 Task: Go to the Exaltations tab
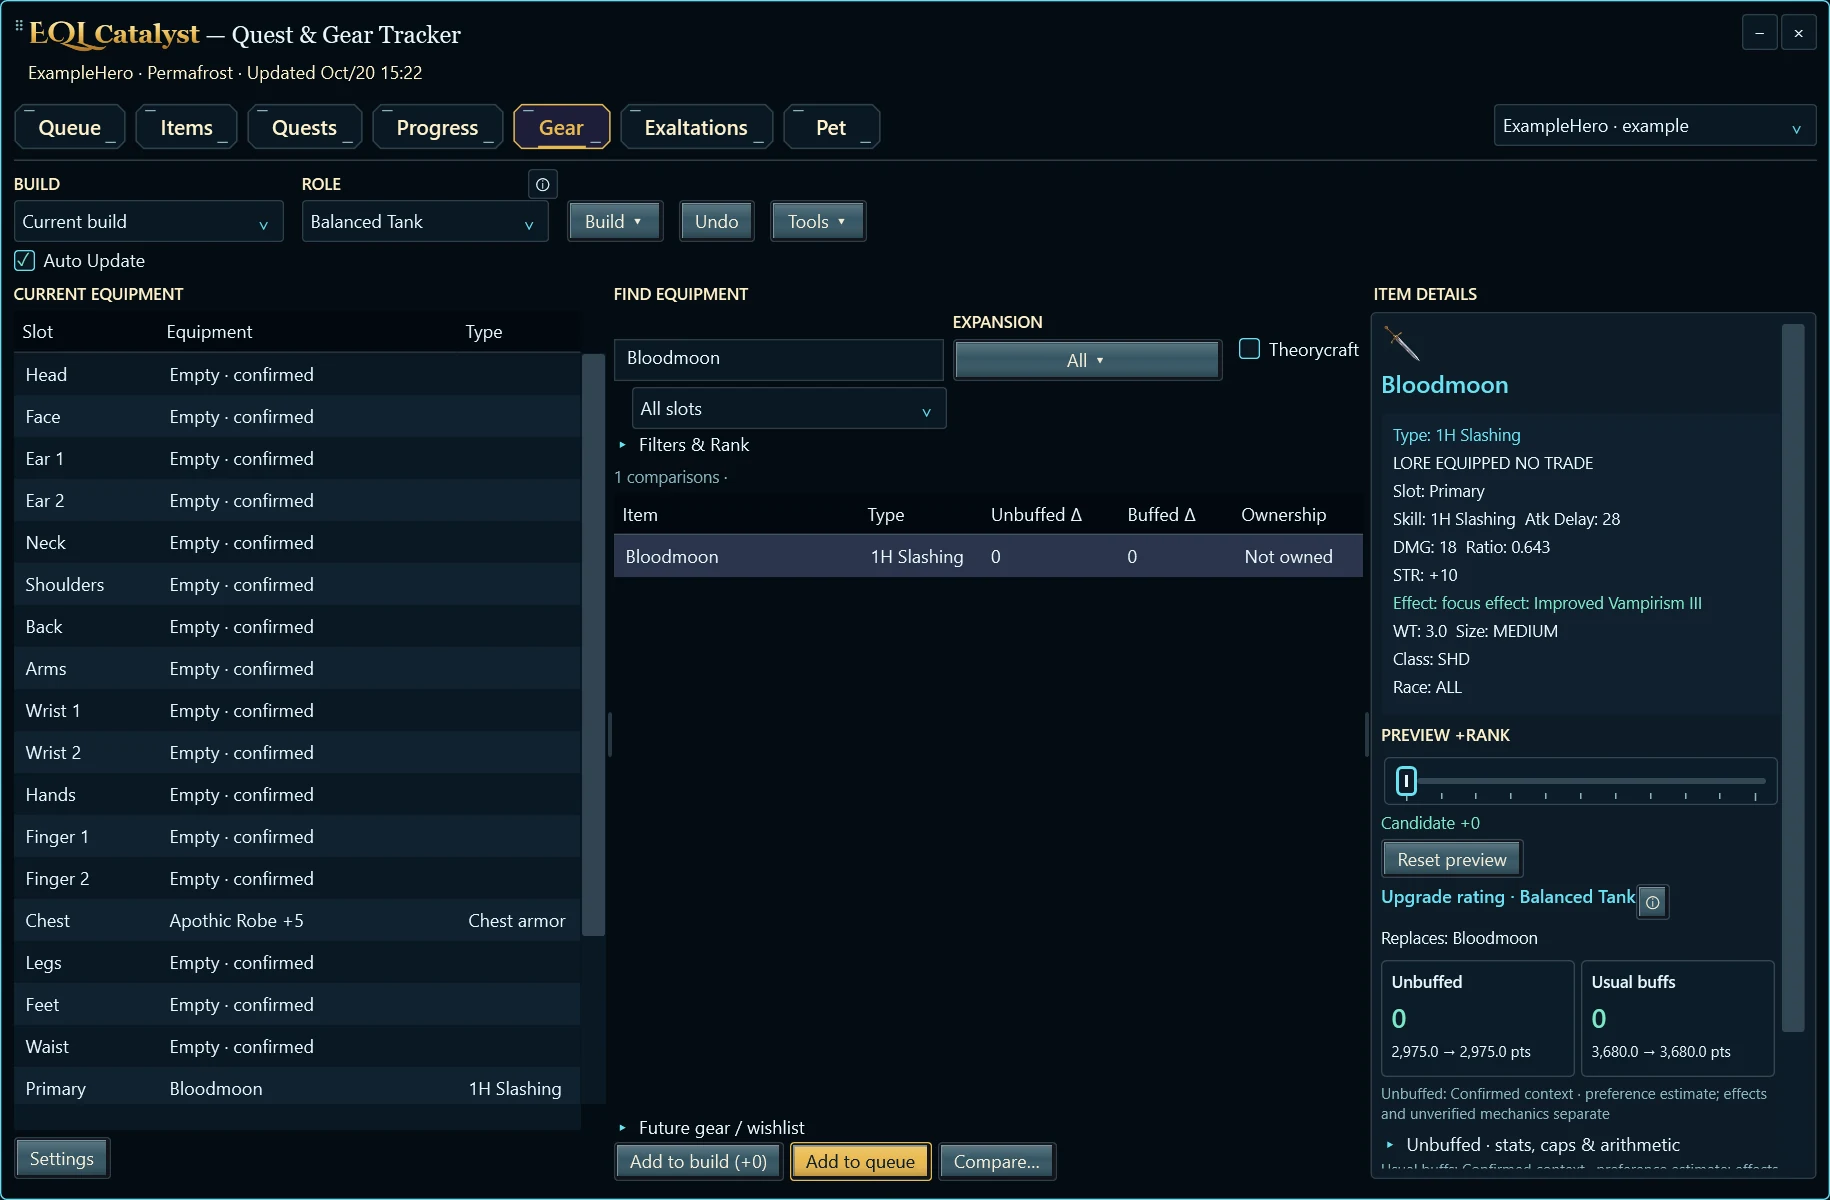pos(696,127)
